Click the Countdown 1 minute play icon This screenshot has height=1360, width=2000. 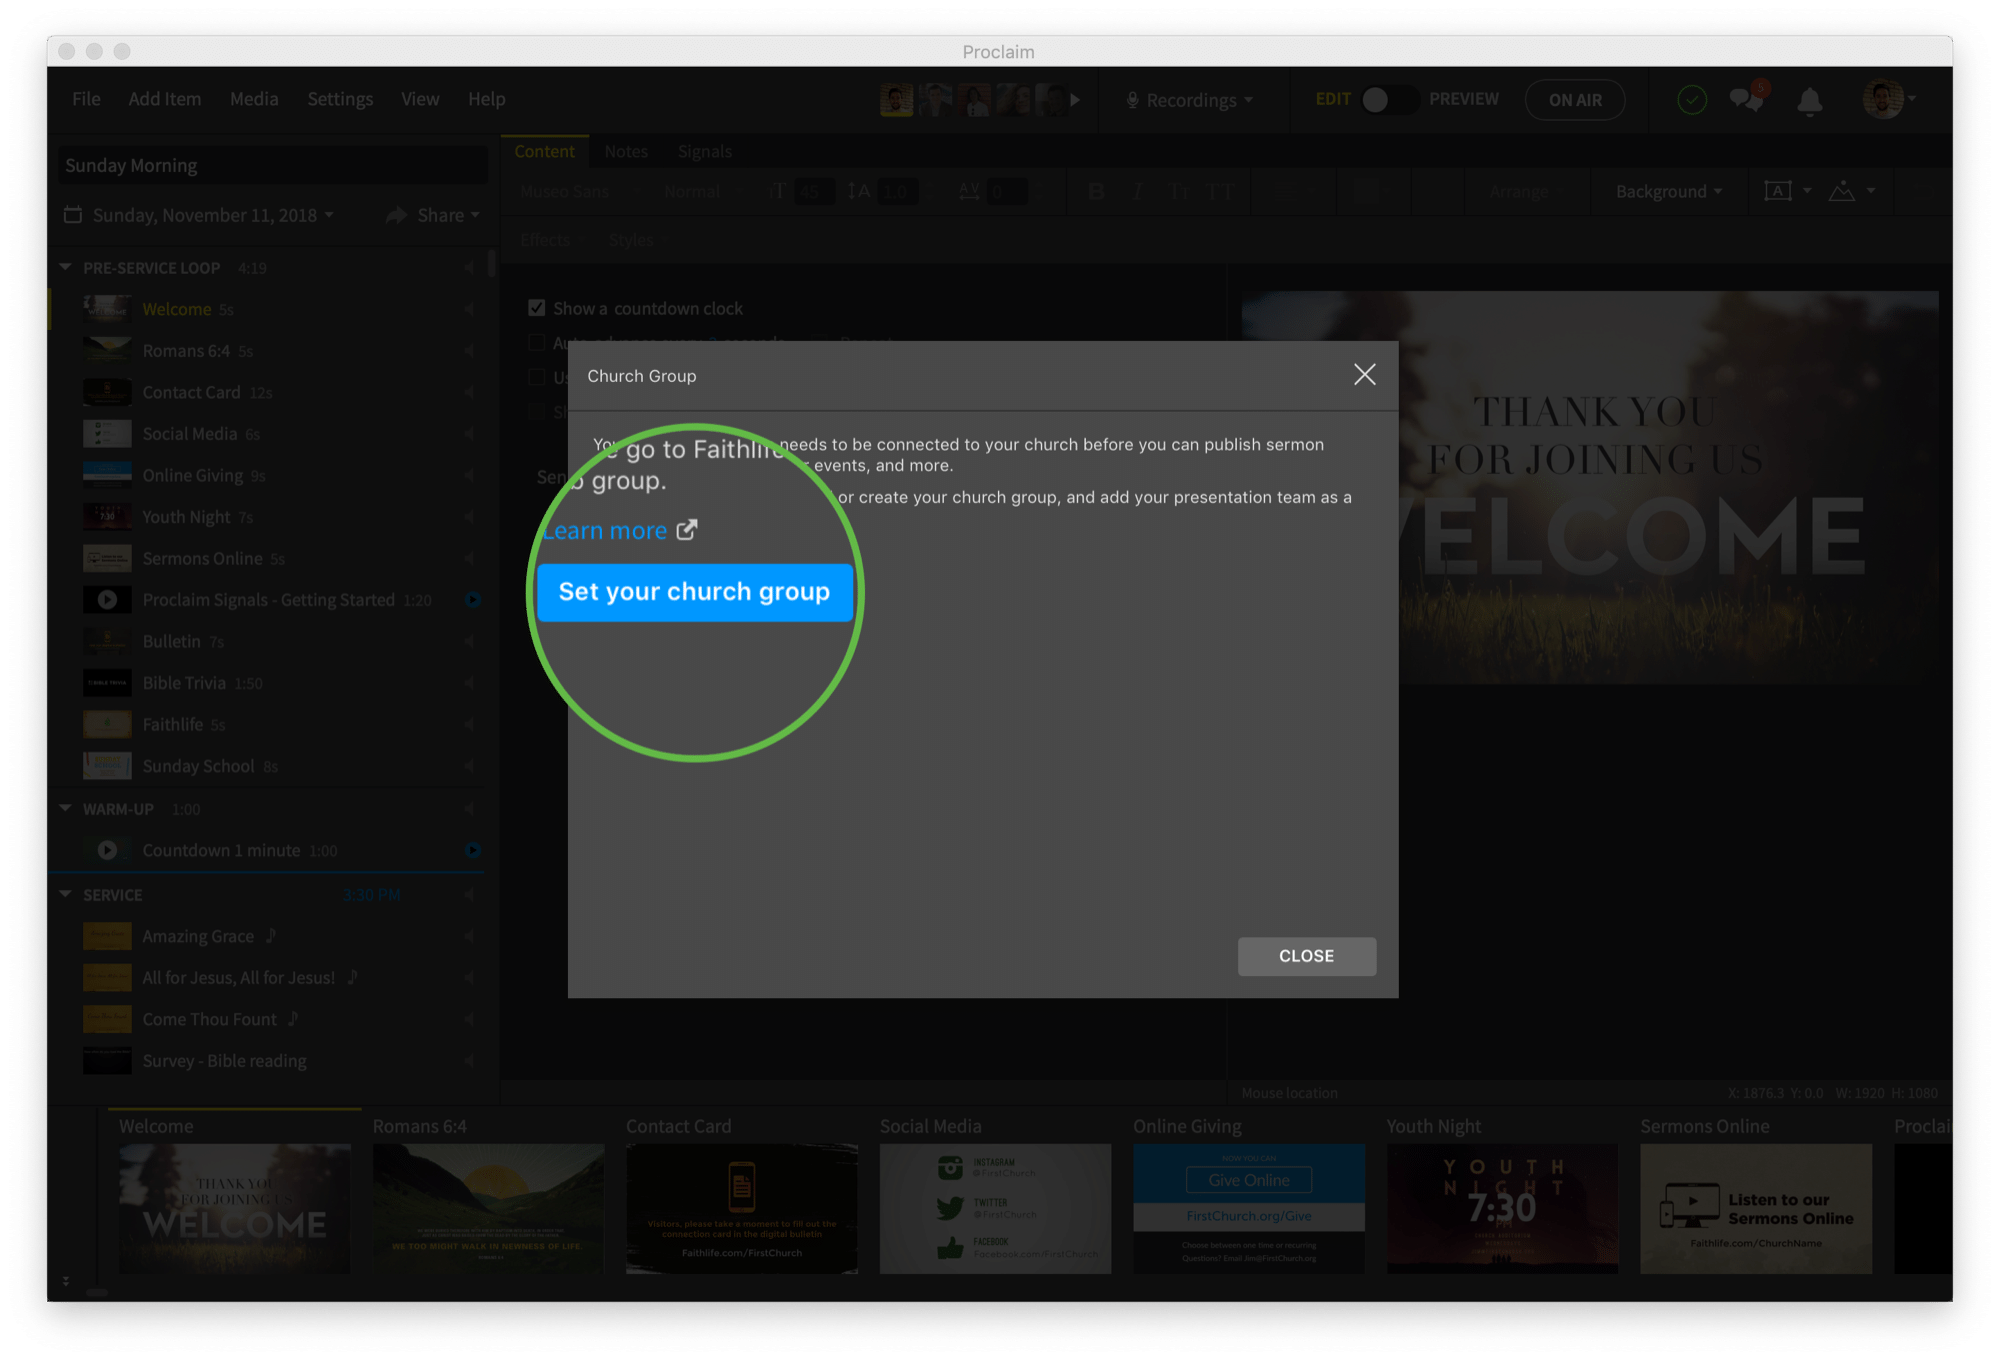[x=107, y=850]
